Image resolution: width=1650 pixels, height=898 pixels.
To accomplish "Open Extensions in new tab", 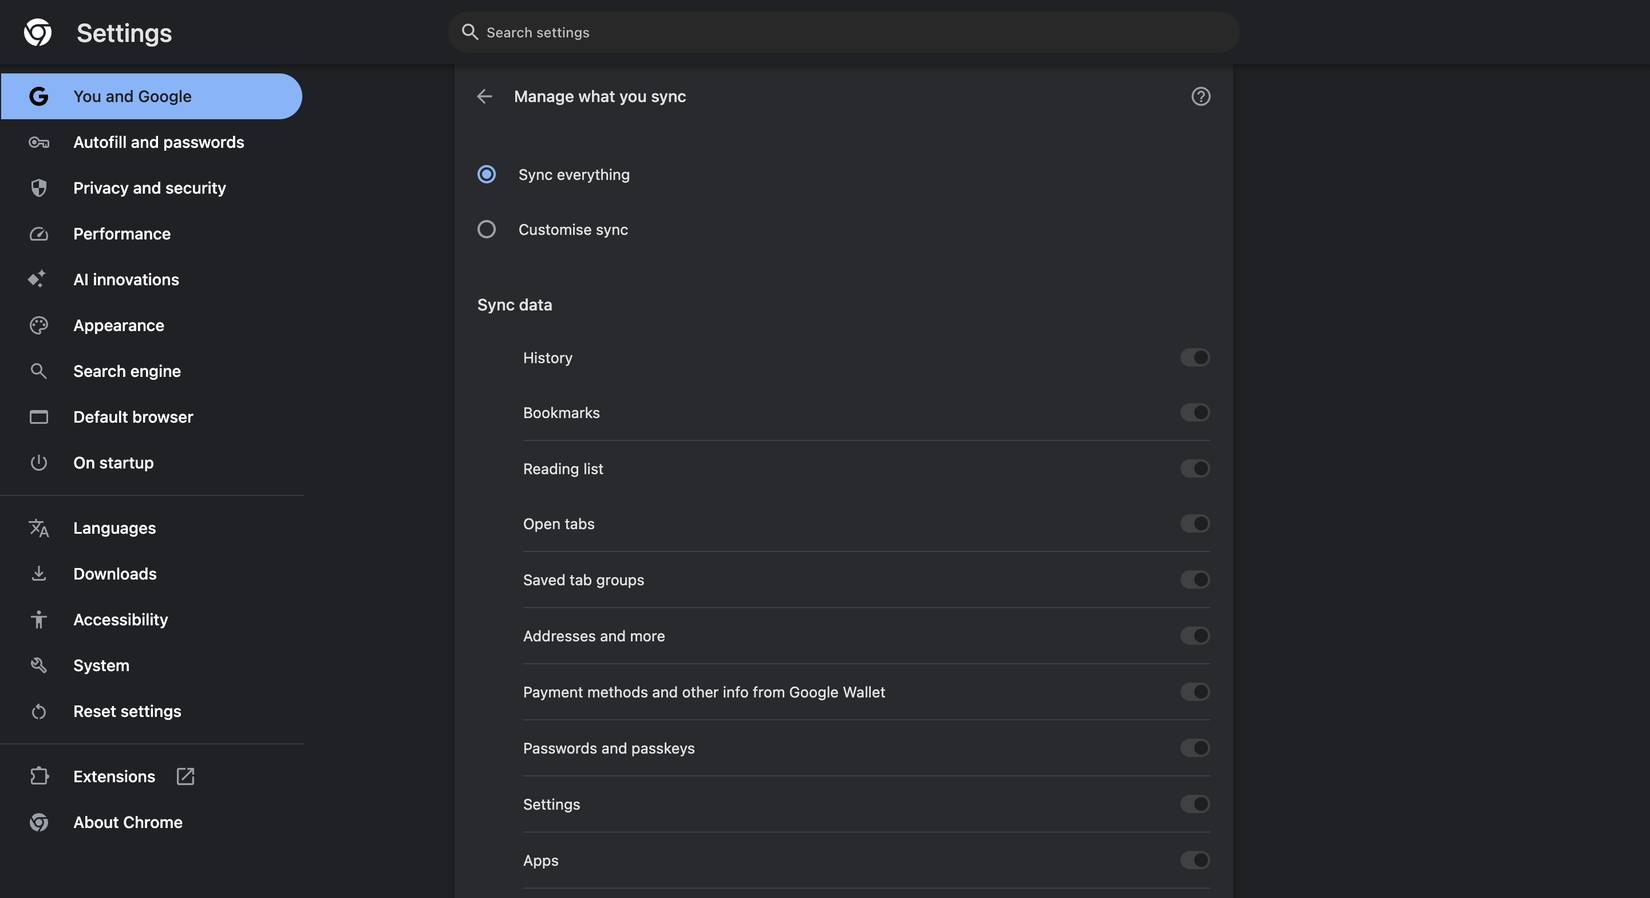I will coord(184,775).
